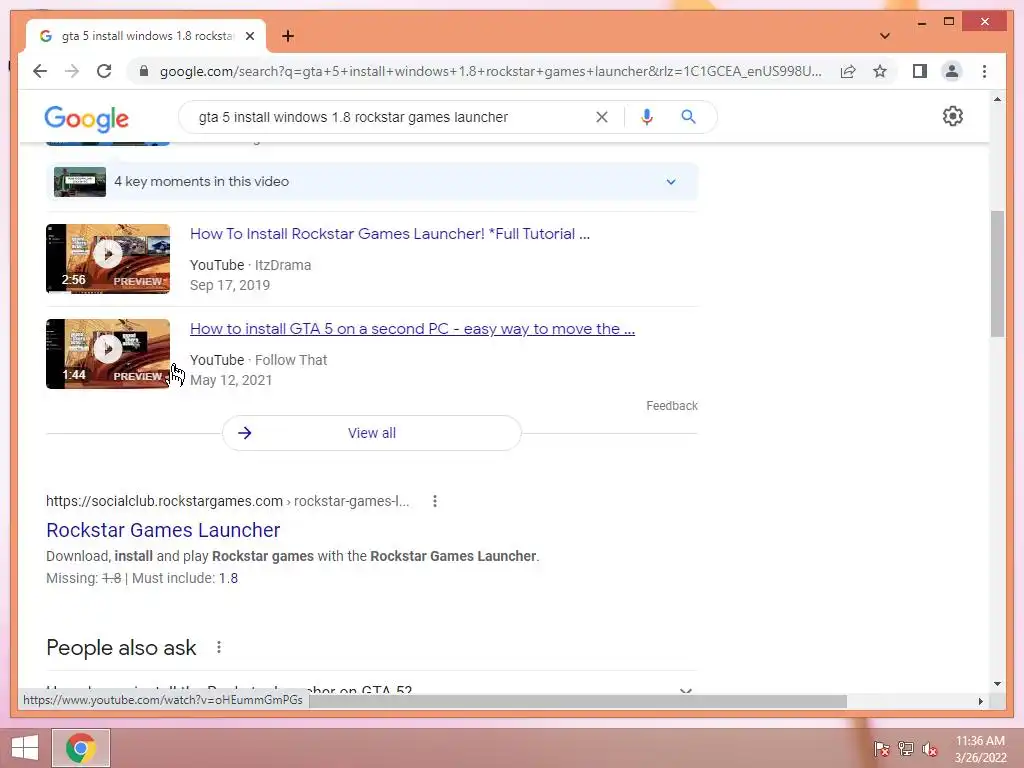Click the vertical scrollbar thumb
1024x768 pixels.
click(997, 273)
